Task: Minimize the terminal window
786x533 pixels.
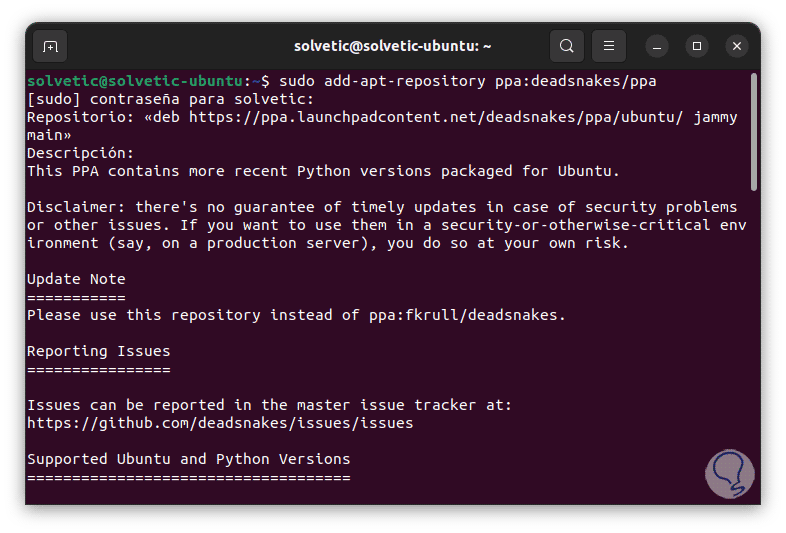Action: pyautogui.click(x=657, y=46)
